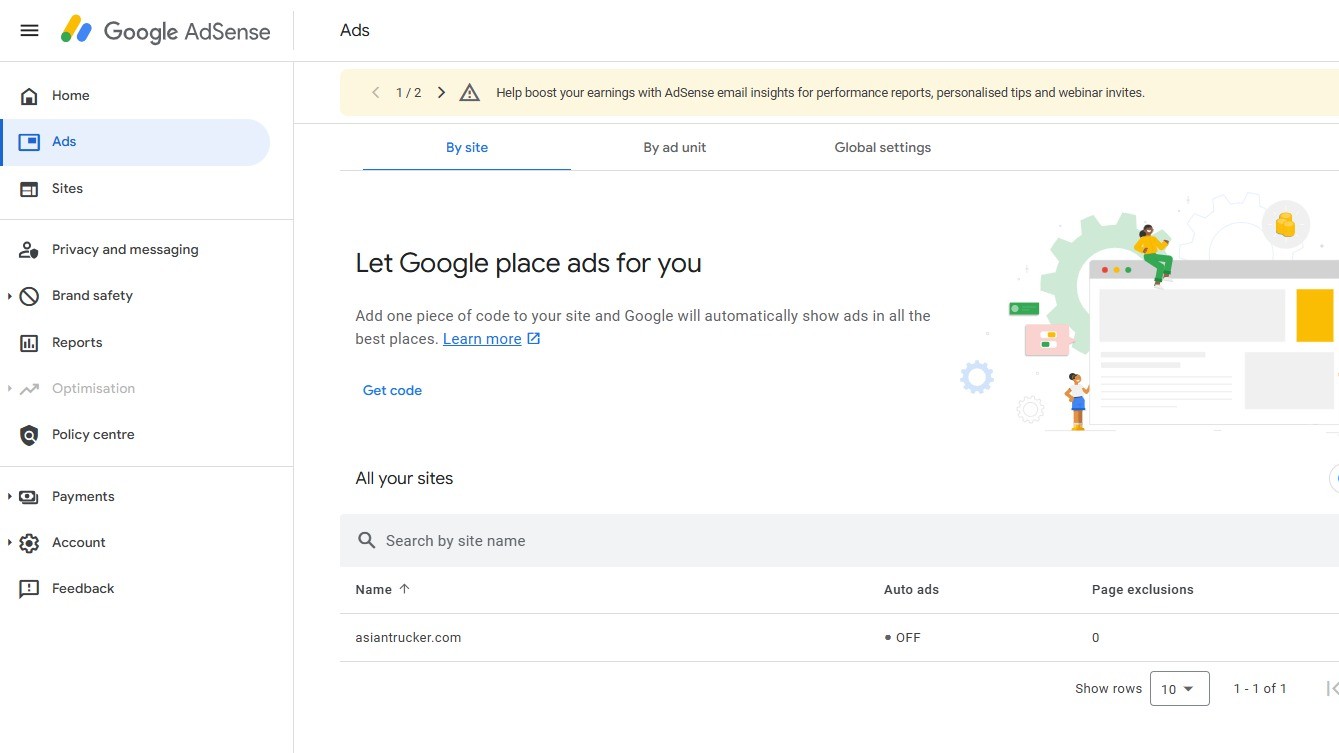The width and height of the screenshot is (1339, 753).
Task: Click the 1 - 1 of 1 pagination text
Action: coord(1260,689)
